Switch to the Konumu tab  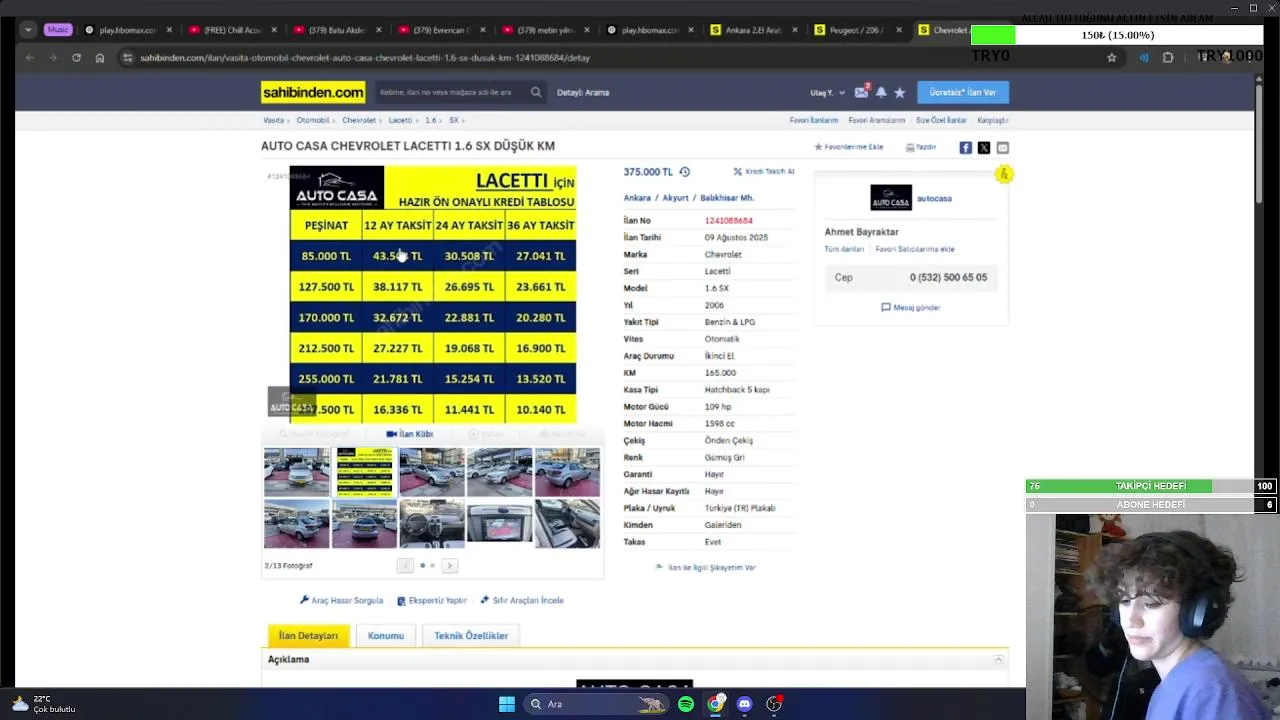click(x=385, y=636)
